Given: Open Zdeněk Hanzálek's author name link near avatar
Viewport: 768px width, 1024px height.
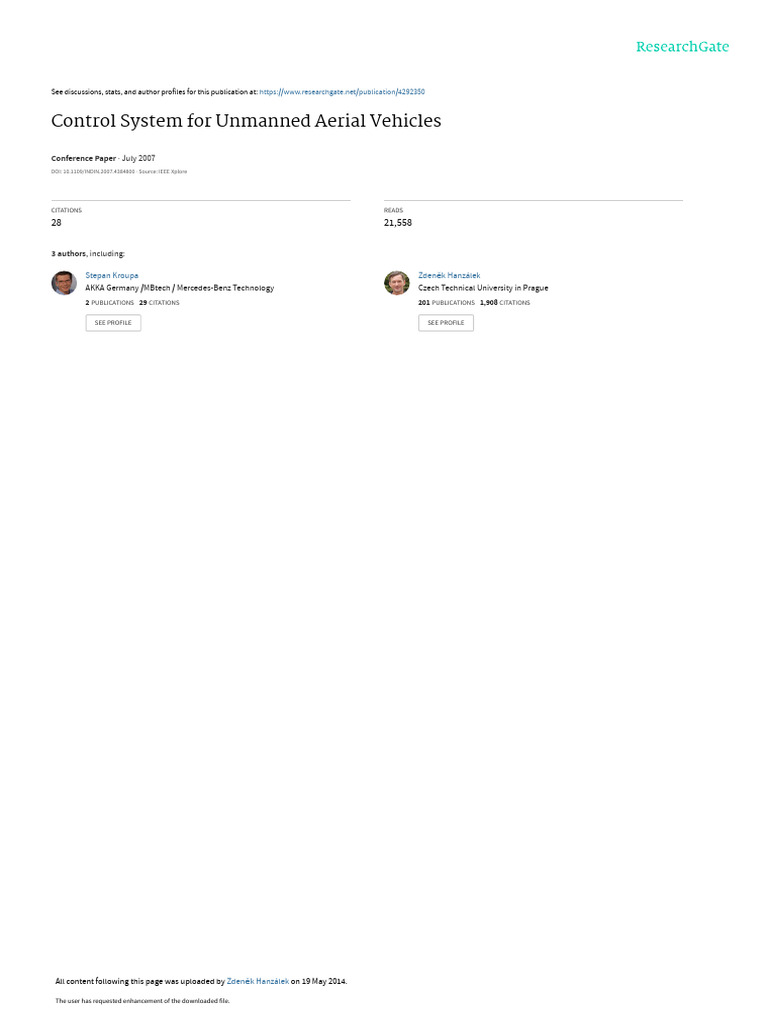Looking at the screenshot, I should (449, 276).
